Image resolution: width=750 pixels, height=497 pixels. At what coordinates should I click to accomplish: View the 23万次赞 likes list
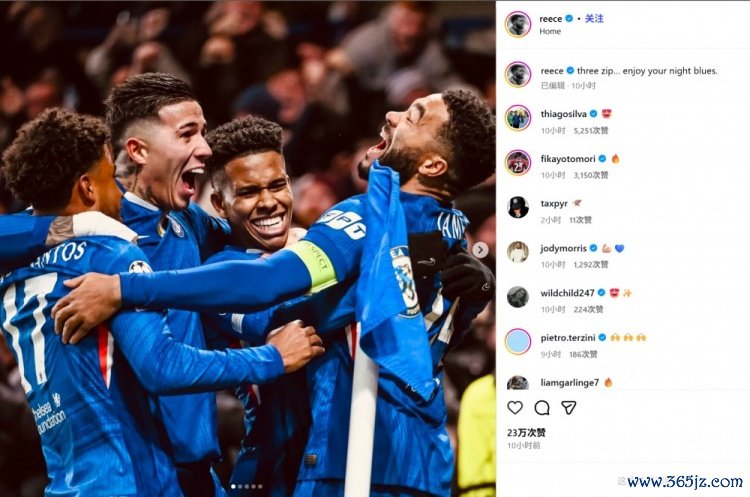[526, 432]
